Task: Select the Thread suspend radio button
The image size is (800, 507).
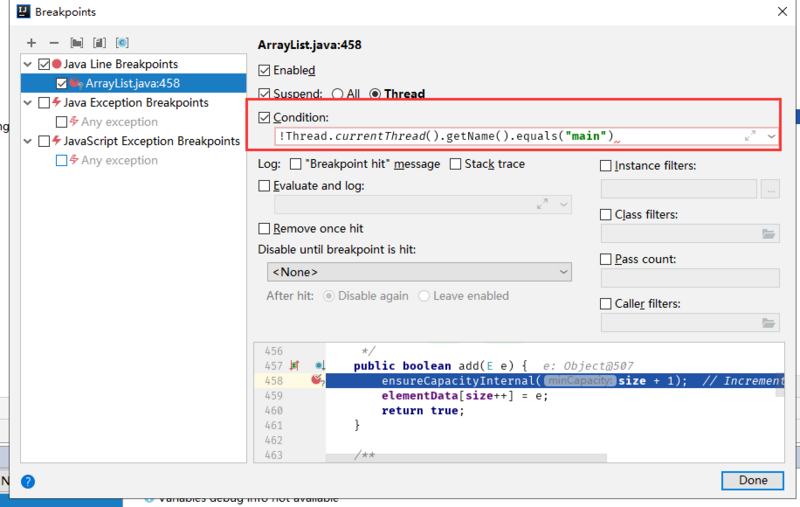Action: tap(375, 94)
